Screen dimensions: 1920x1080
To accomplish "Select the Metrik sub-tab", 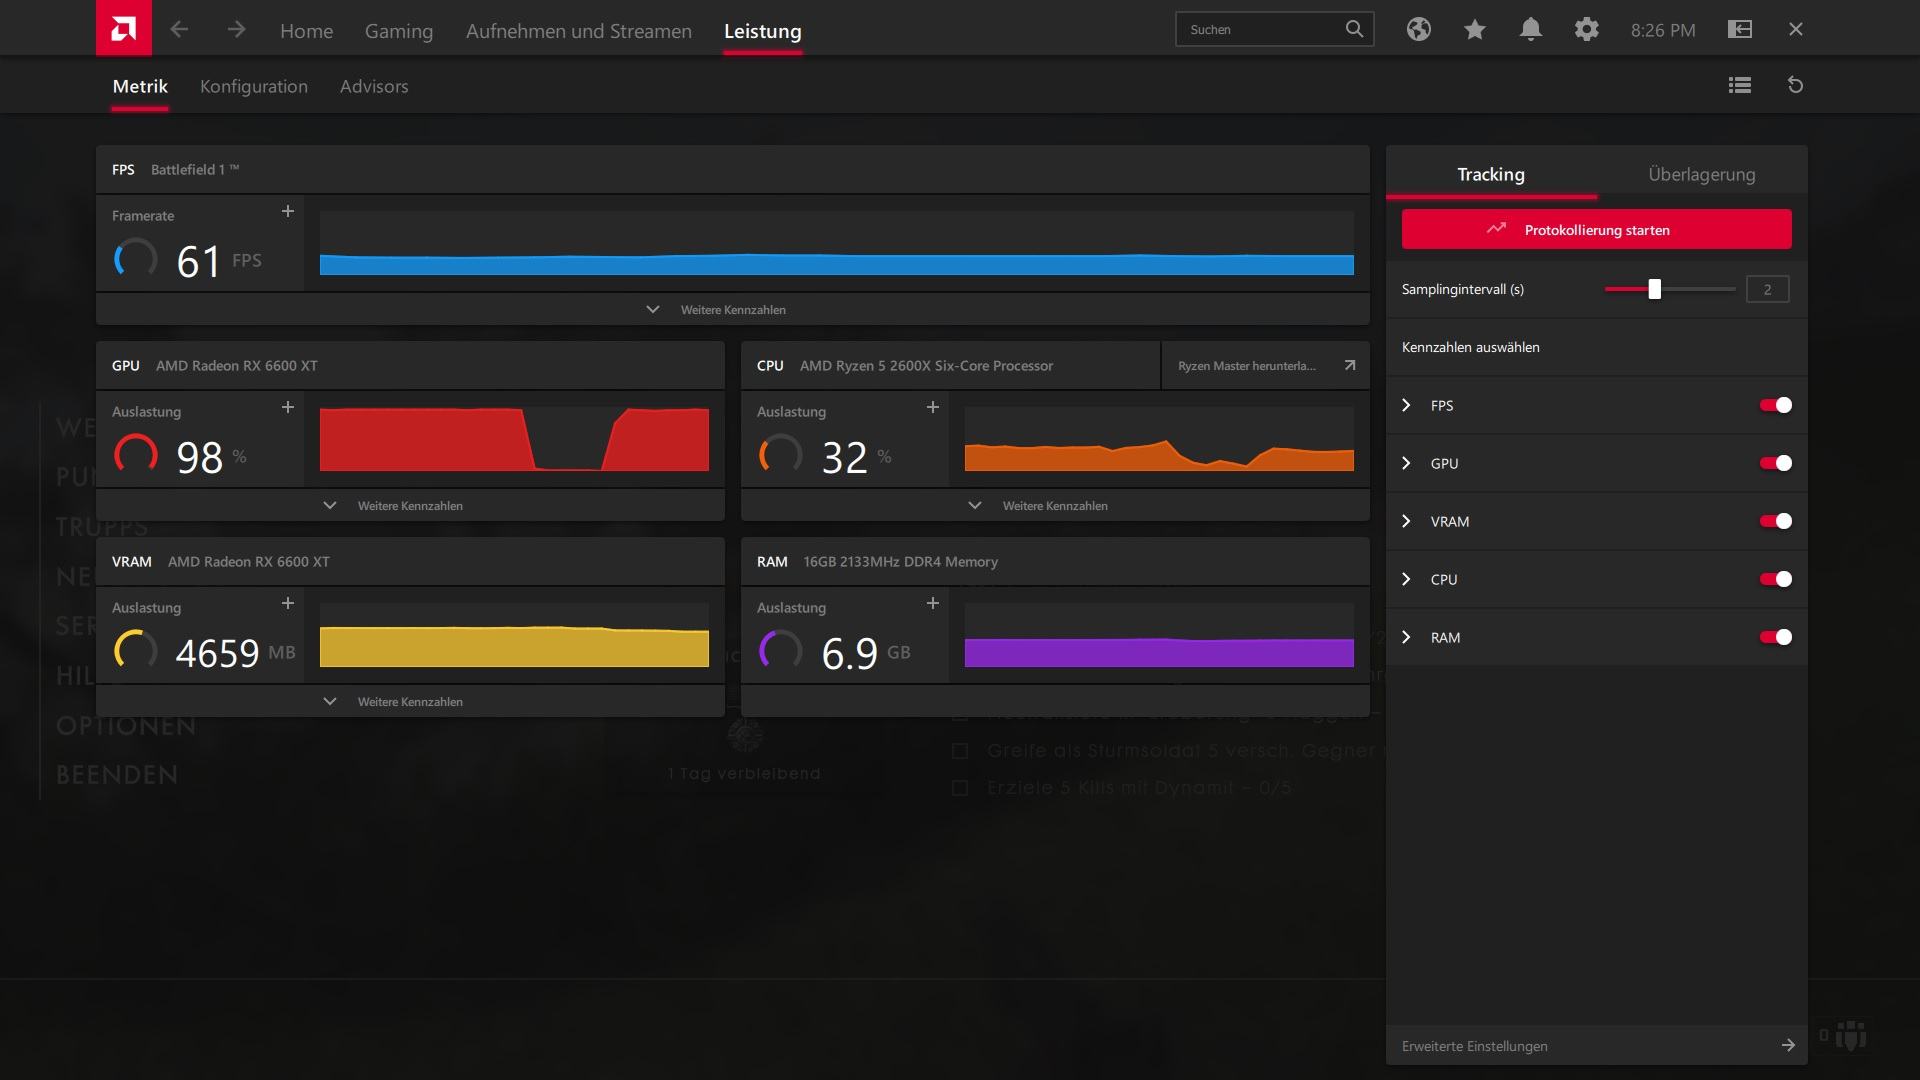I will 140,86.
